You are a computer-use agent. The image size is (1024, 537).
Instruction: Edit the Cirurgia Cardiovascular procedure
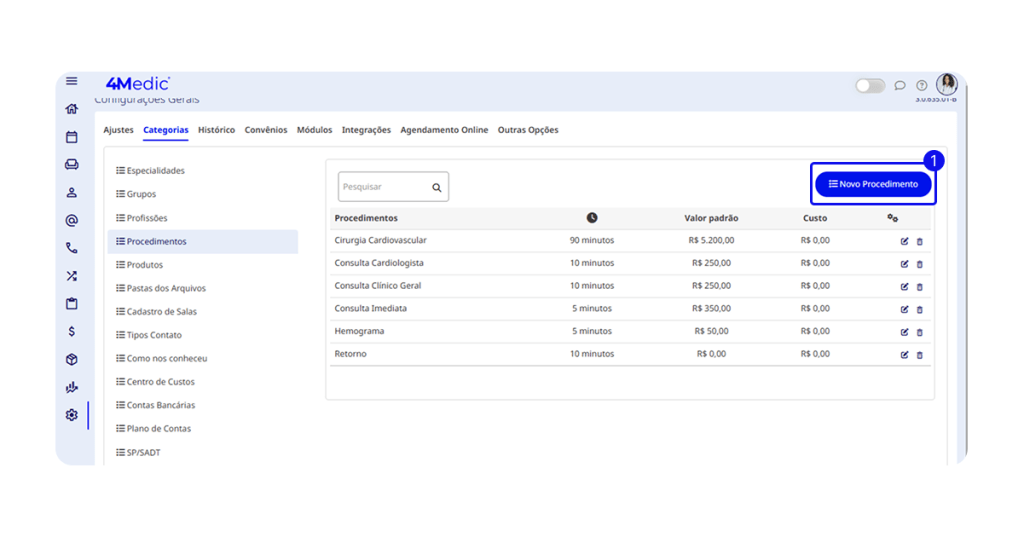[904, 241]
